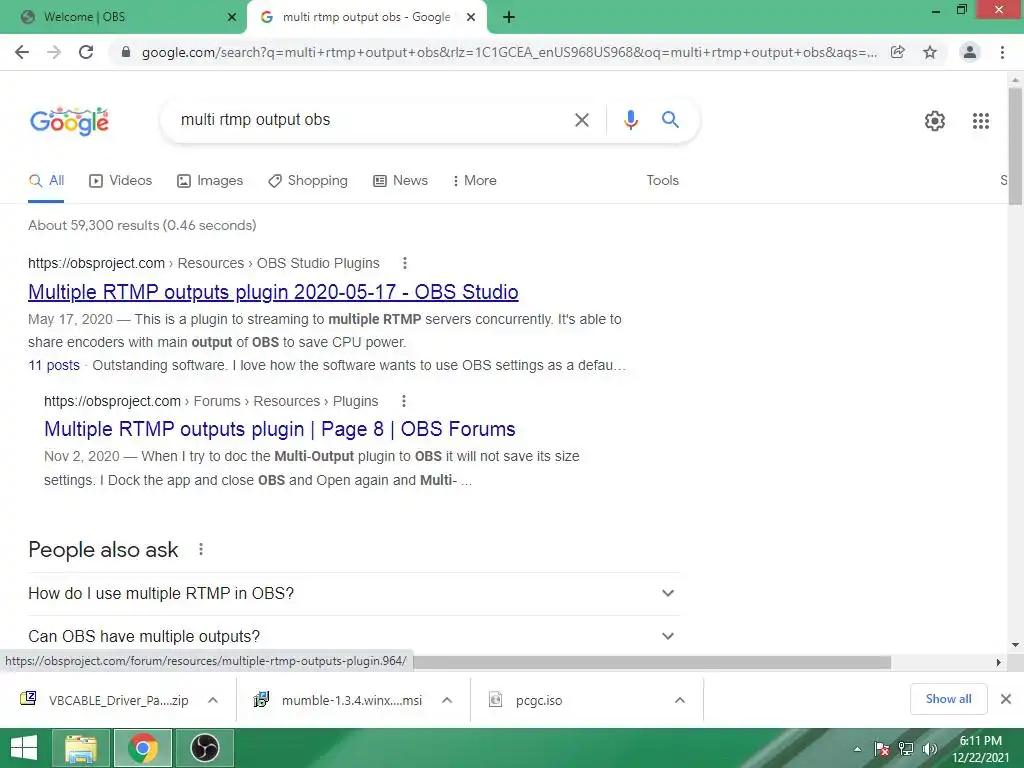Click the blue magnifier search button

click(x=670, y=120)
